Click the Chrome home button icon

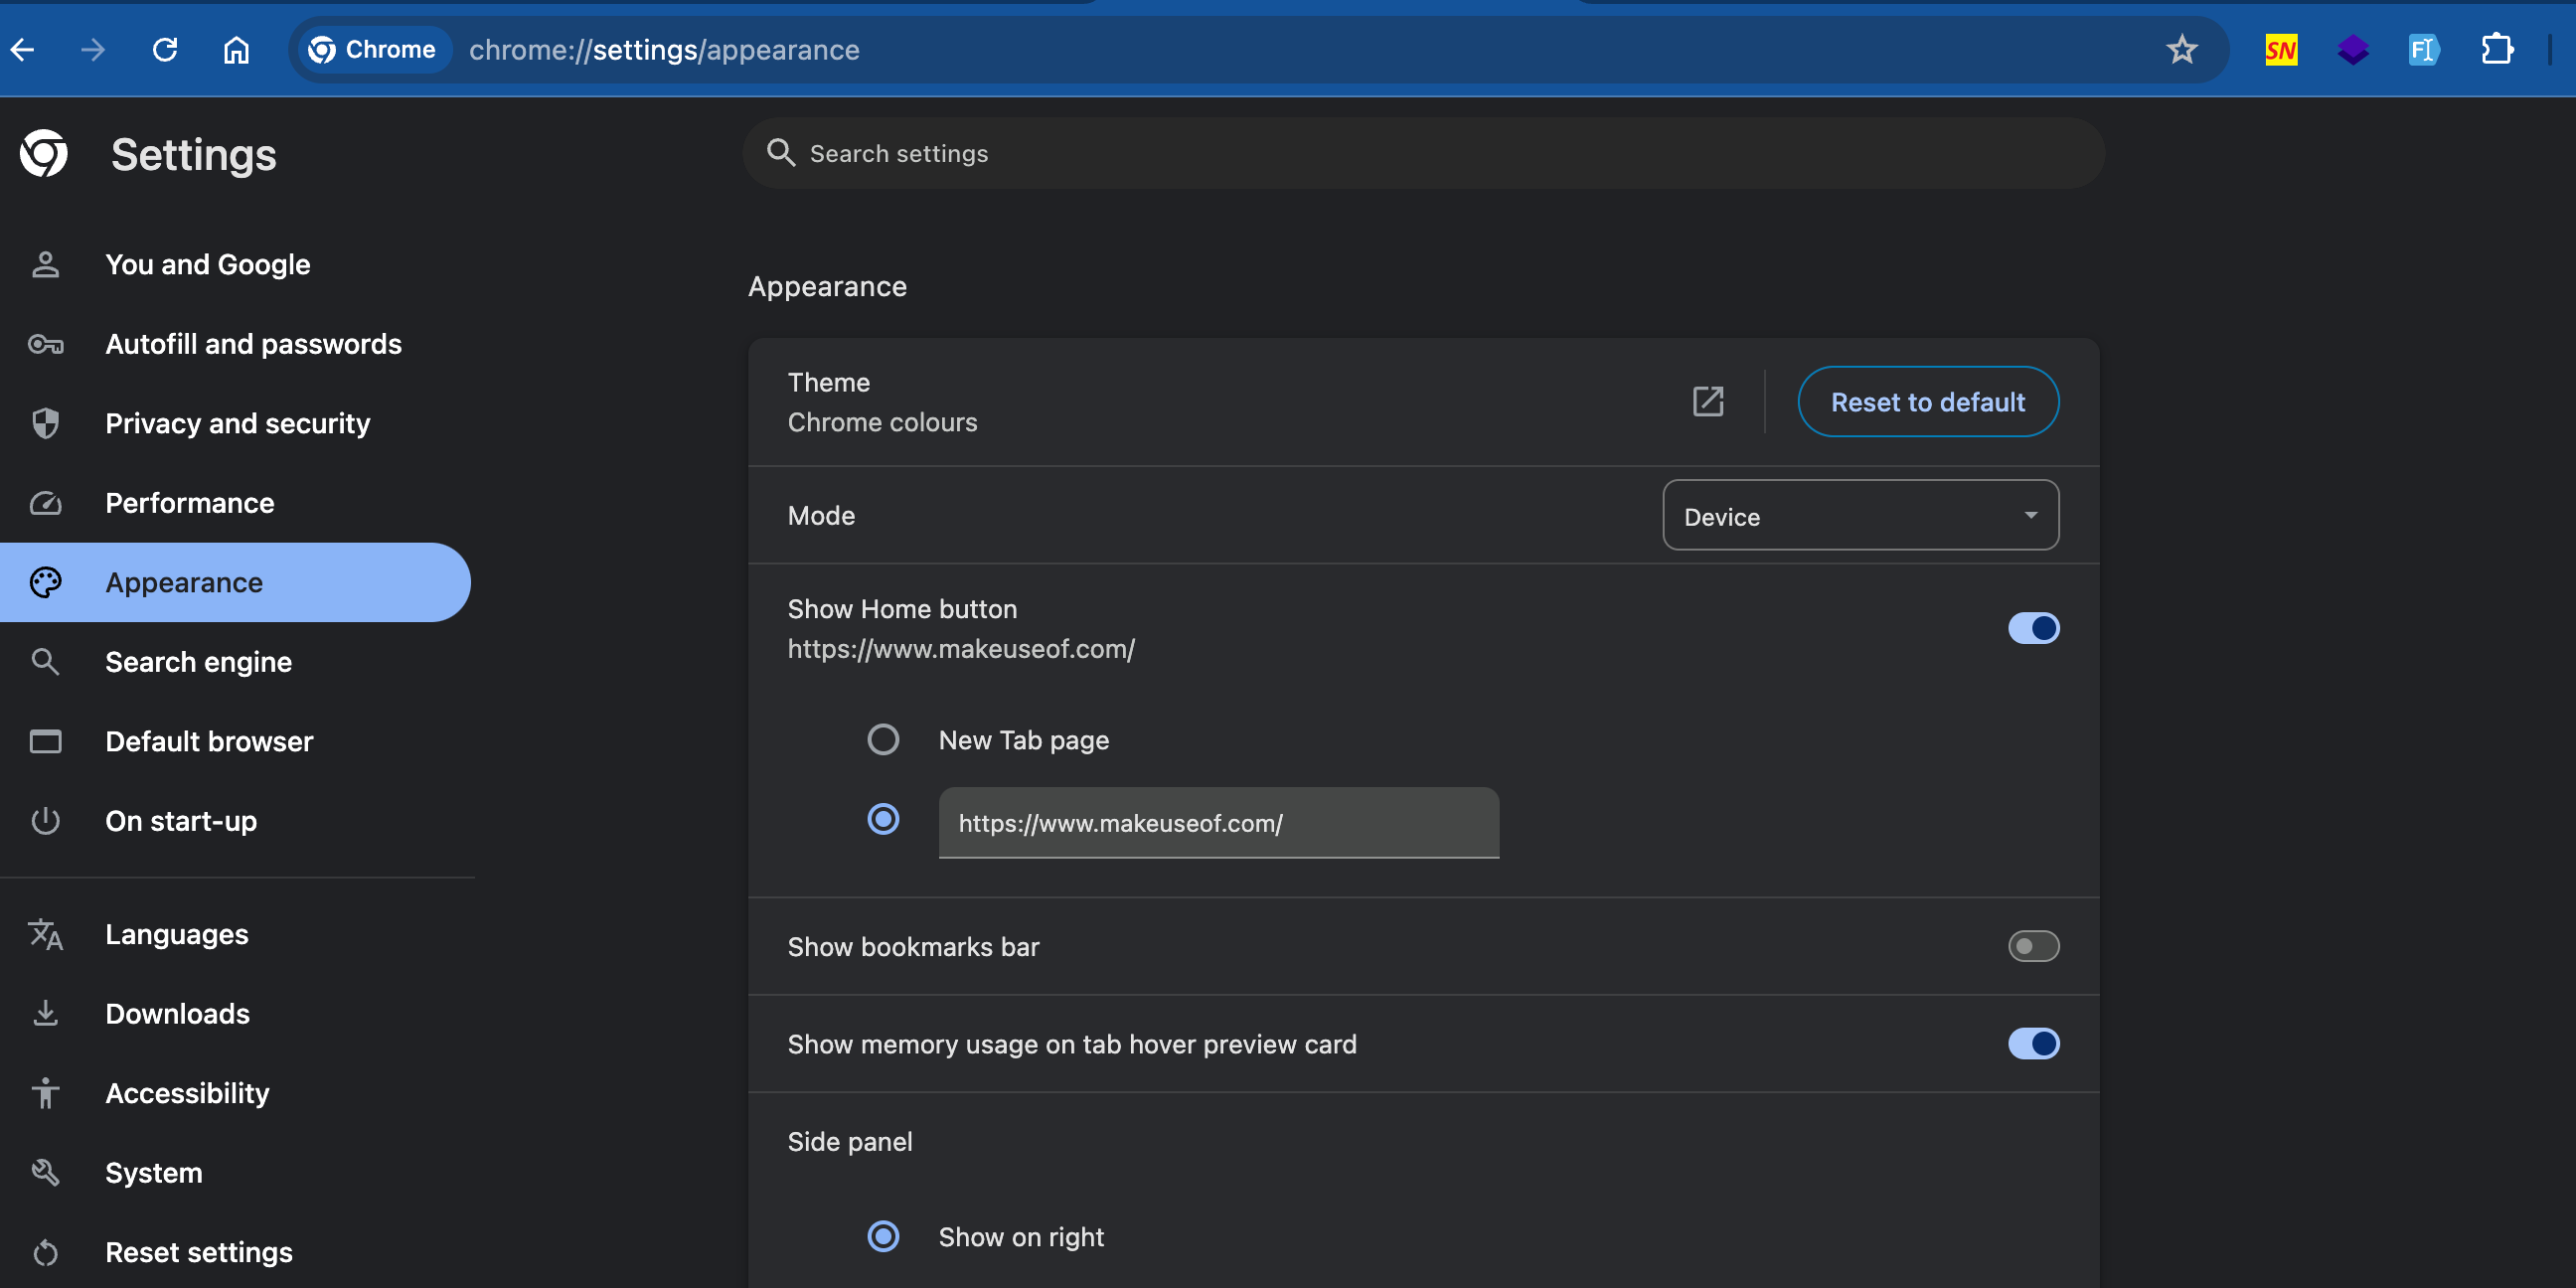[x=237, y=48]
